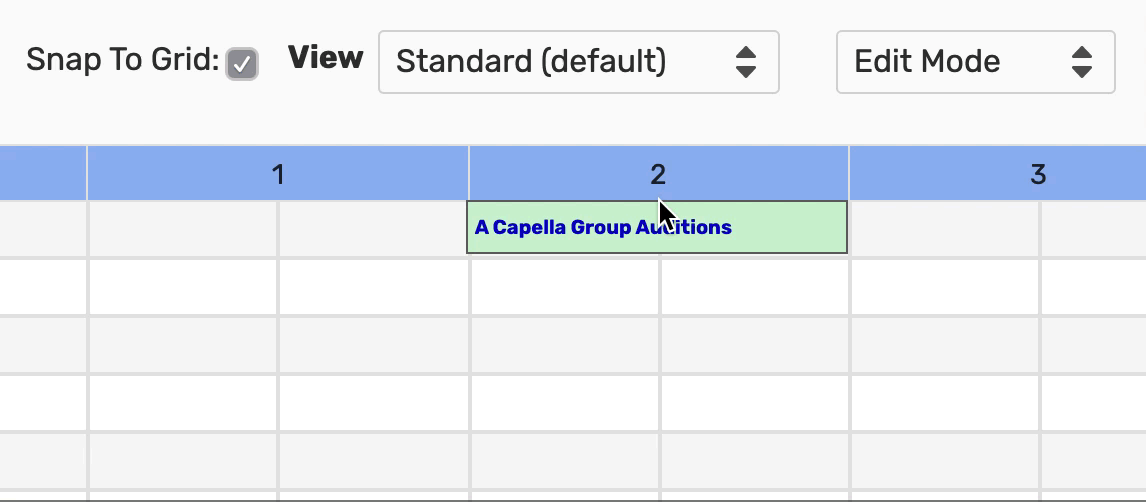Screen dimensions: 1146x502
Task: Click first half-cell under column 1 top row
Action: 183,228
